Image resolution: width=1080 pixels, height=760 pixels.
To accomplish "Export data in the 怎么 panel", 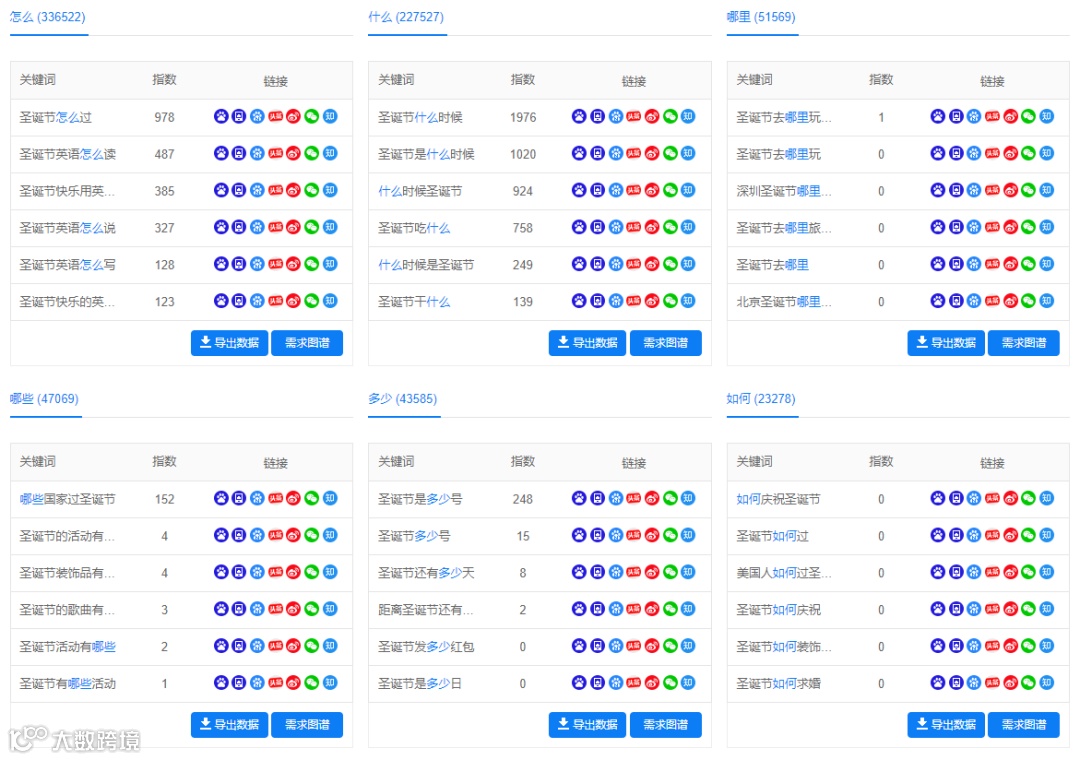I will click(229, 342).
